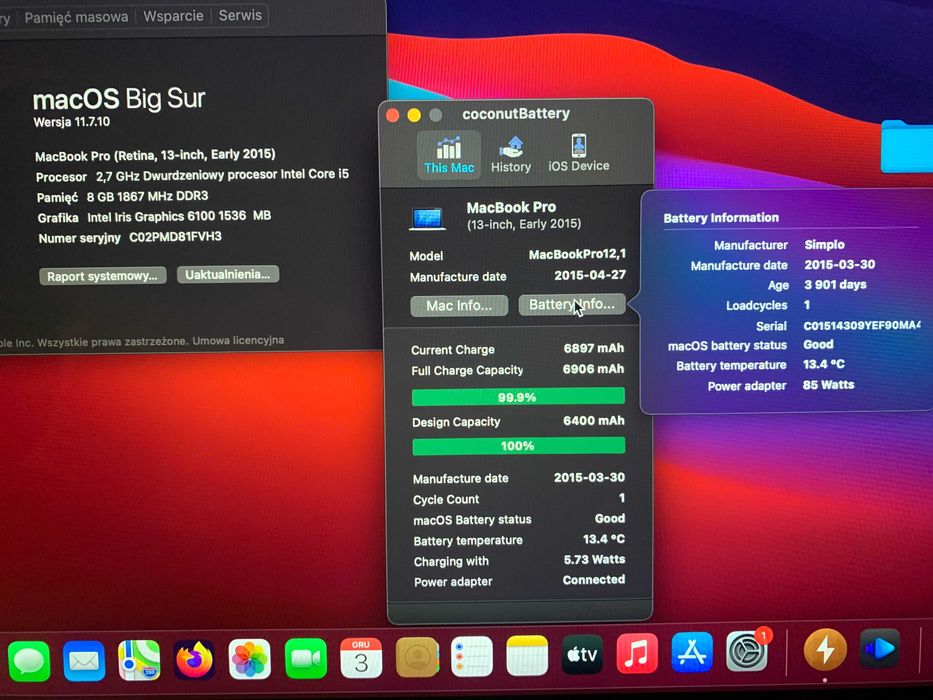Open the blue play-button app in Dock
This screenshot has height=700, width=933.
point(879,648)
